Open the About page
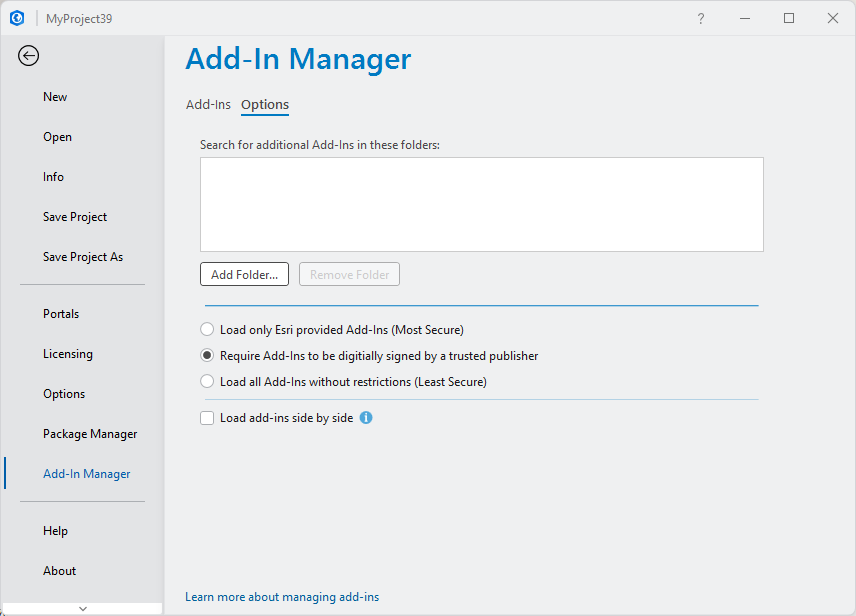 coord(60,571)
